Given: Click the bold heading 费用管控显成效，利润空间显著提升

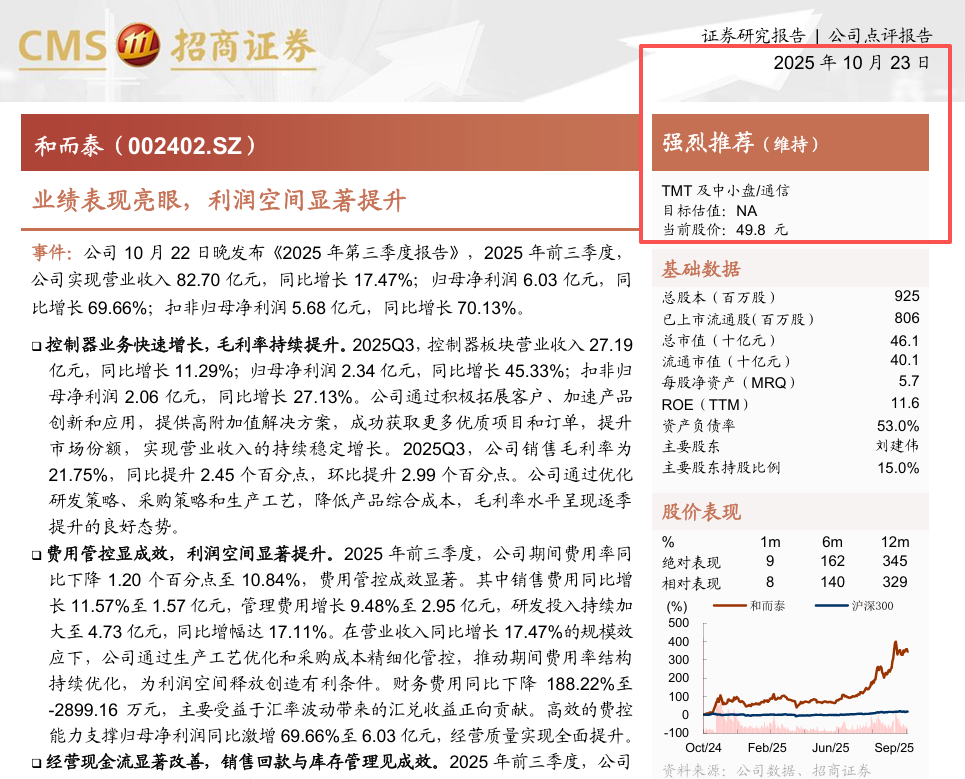Looking at the screenshot, I should (190, 553).
